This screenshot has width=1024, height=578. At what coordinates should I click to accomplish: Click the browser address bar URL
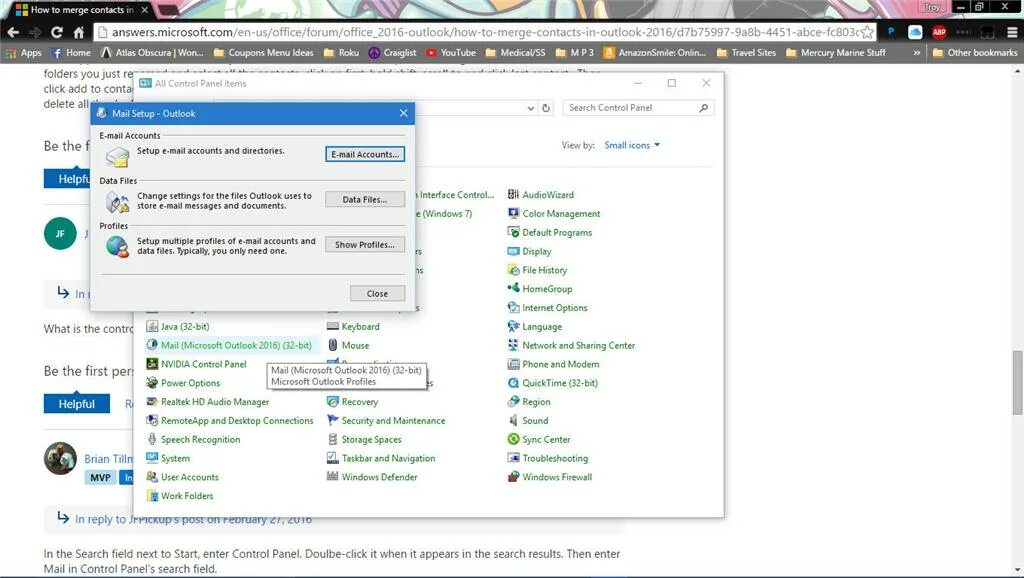tap(484, 32)
